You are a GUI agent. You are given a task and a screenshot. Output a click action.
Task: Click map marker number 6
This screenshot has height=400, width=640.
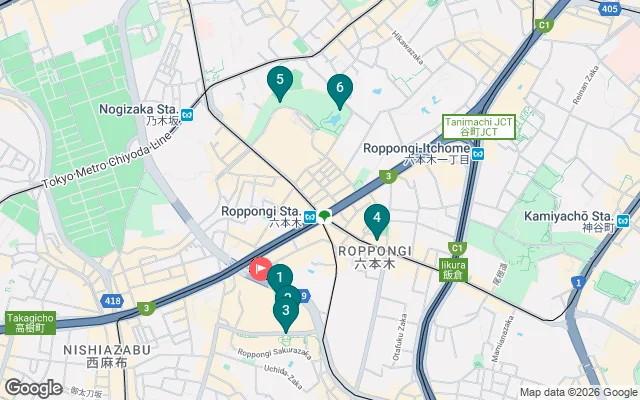340,91
